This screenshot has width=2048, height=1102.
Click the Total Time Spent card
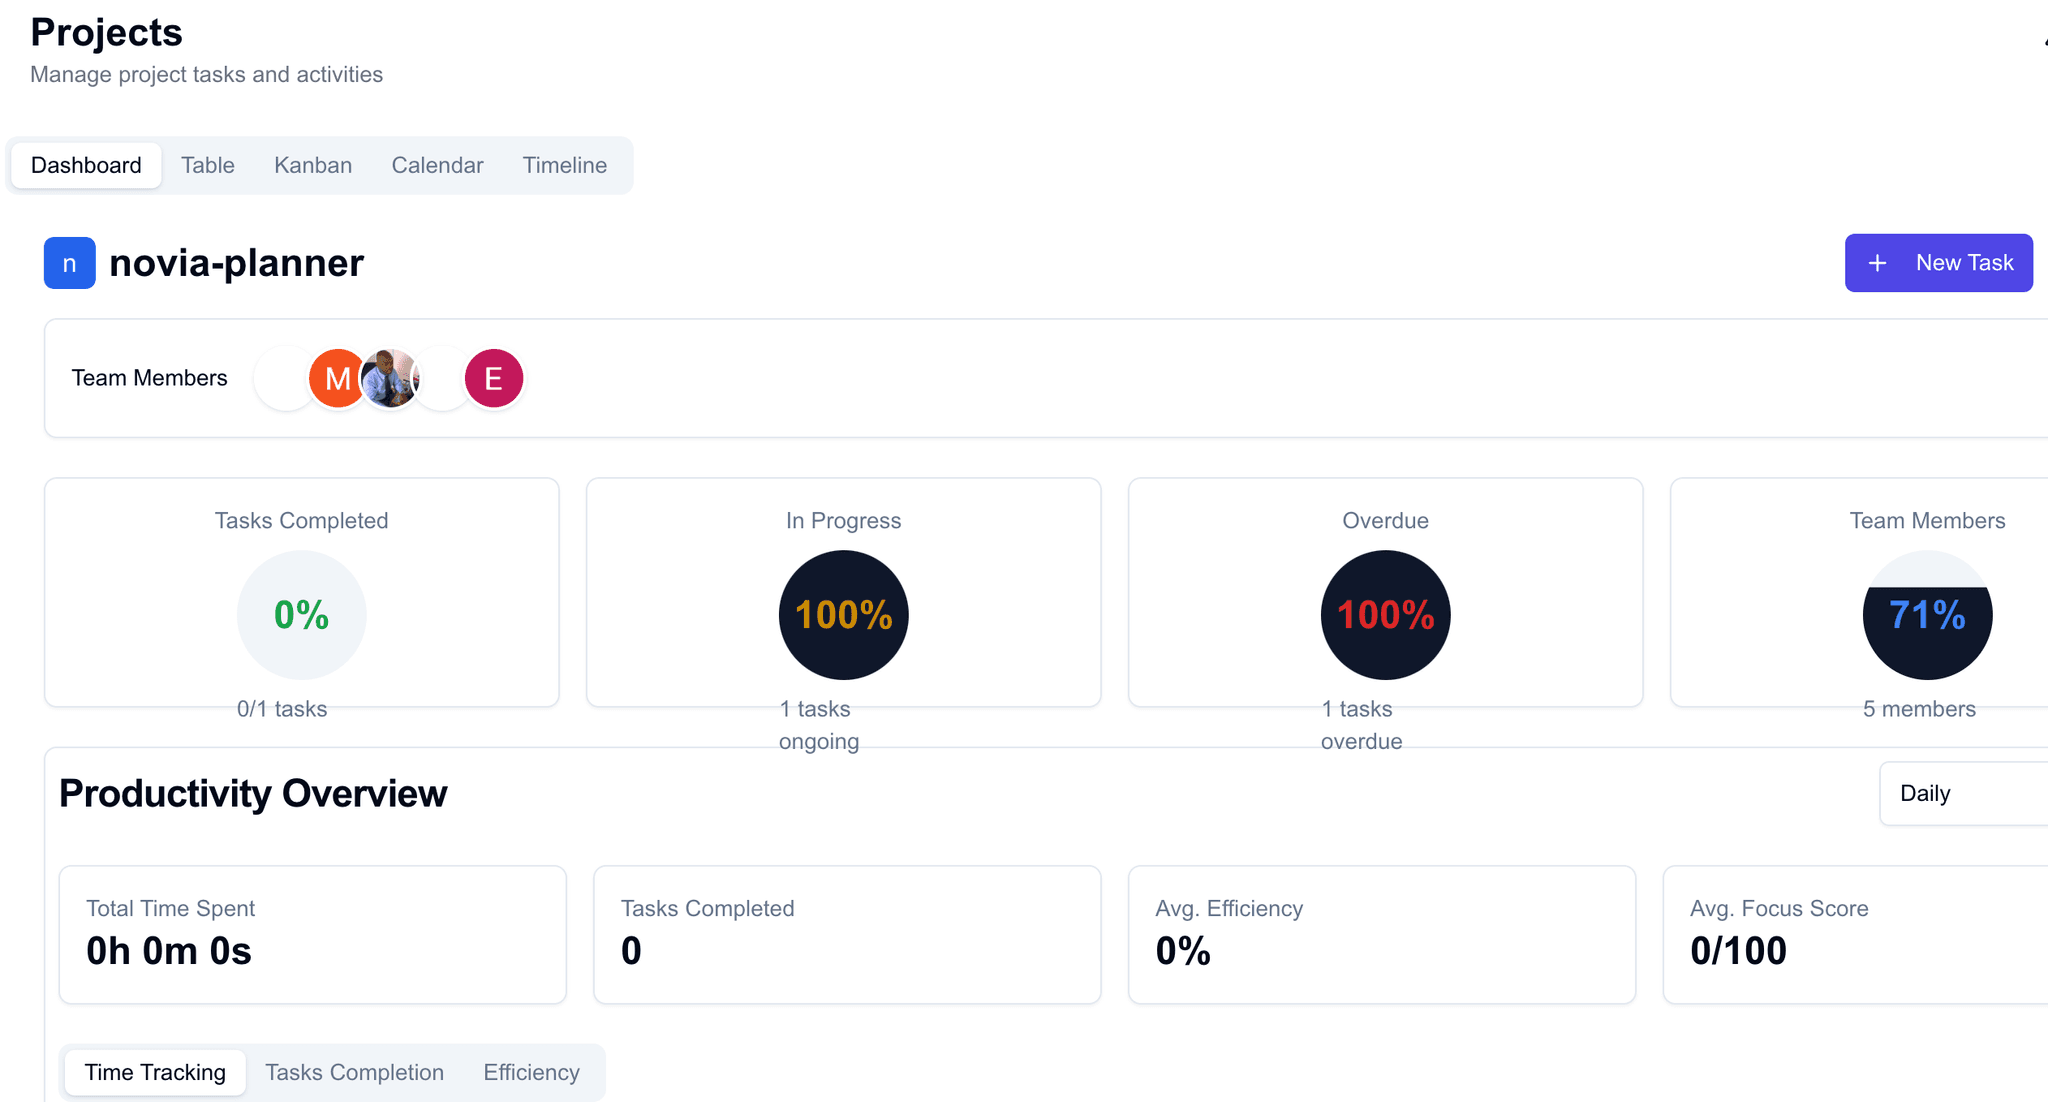(312, 934)
